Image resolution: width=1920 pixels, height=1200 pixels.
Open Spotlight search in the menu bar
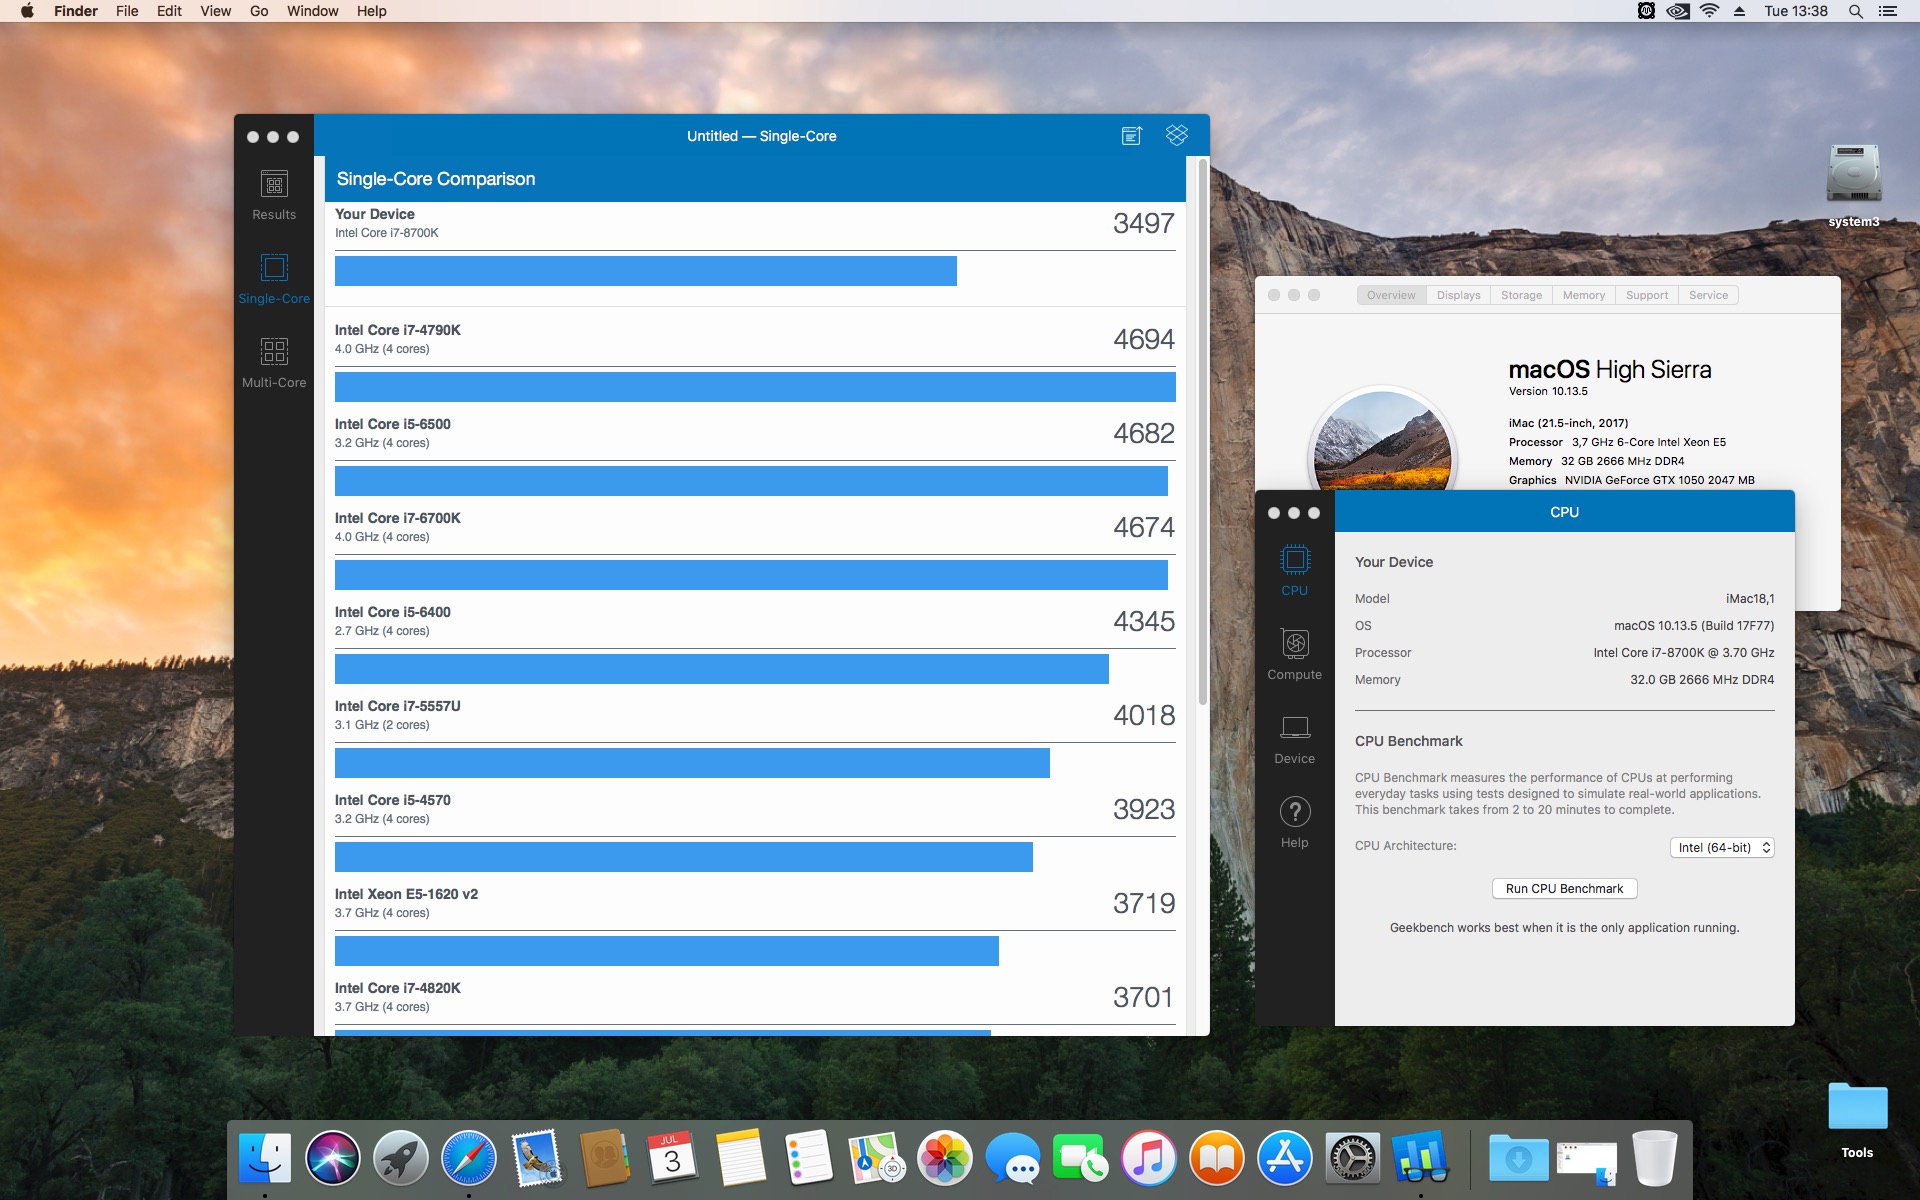(x=1855, y=11)
